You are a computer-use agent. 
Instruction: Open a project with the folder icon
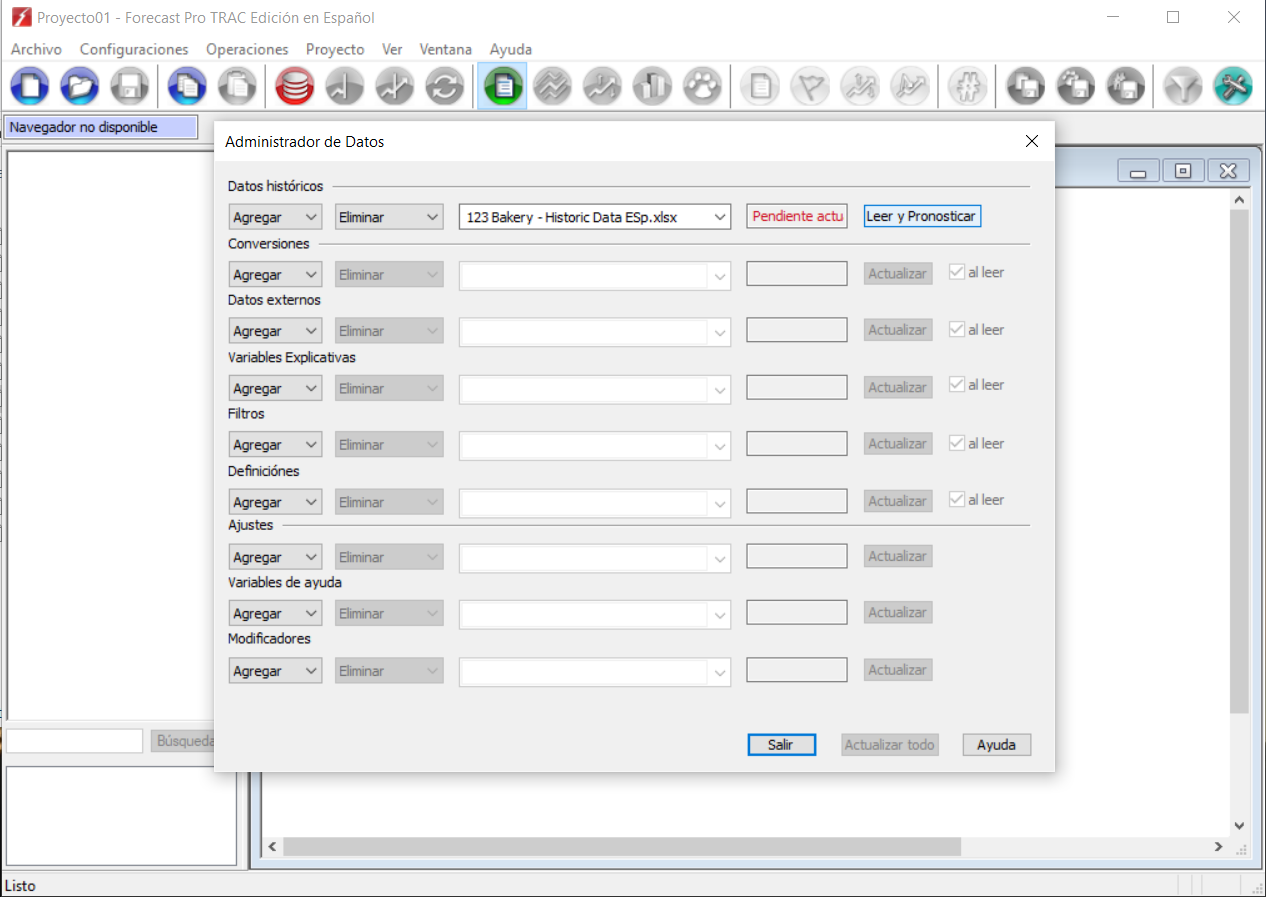point(80,87)
